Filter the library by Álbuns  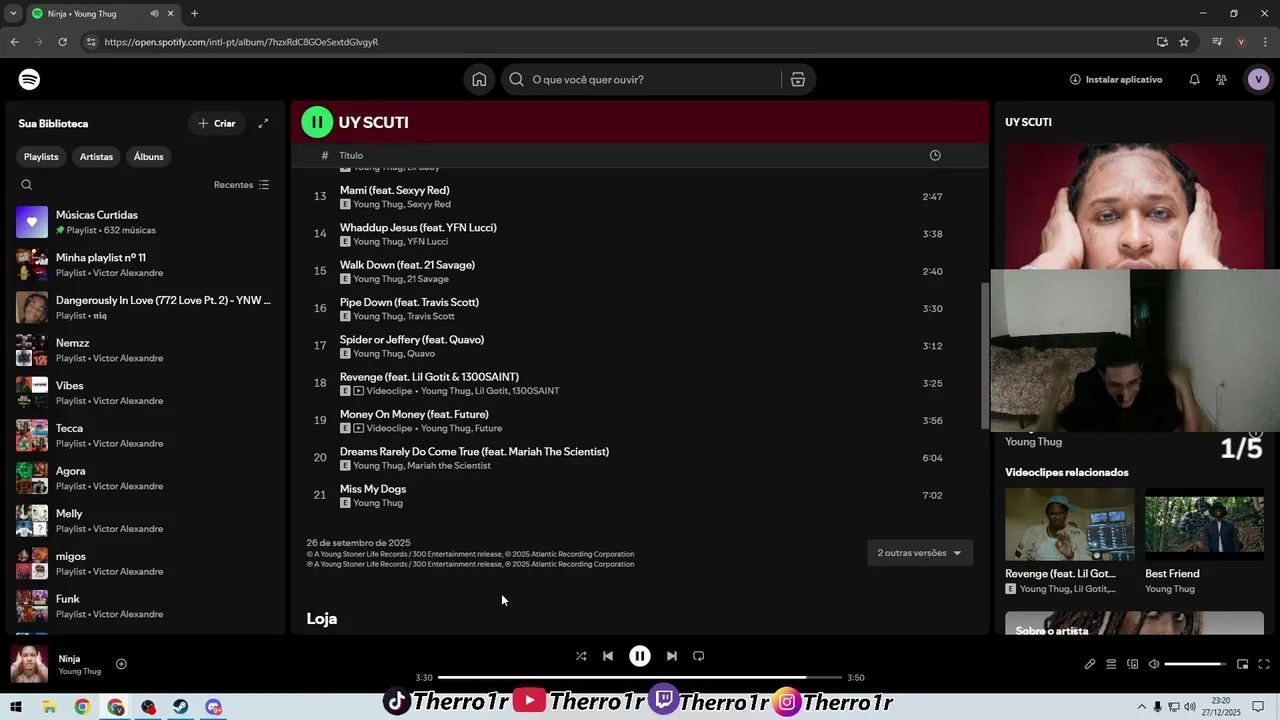(148, 156)
